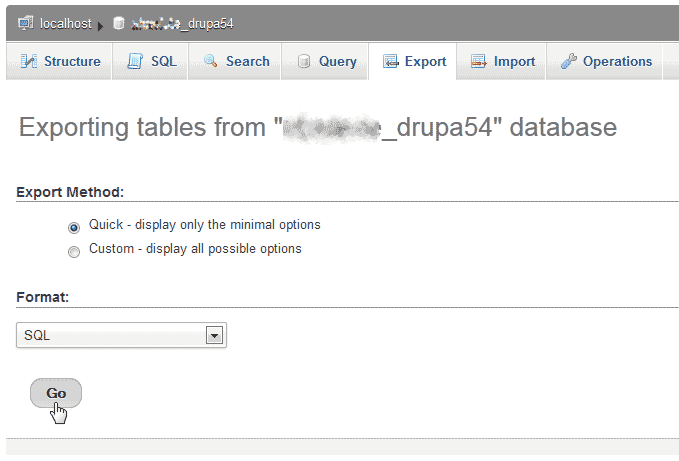Open the Format dropdown arrow
679x461 pixels.
click(213, 336)
